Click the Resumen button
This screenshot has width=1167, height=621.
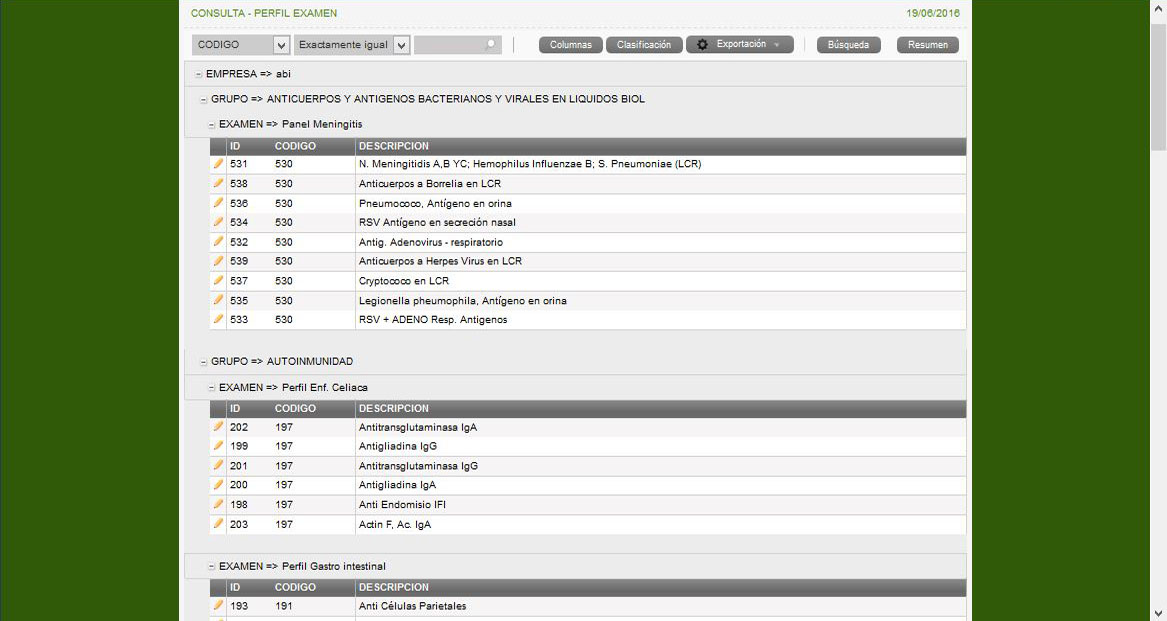[x=927, y=45]
